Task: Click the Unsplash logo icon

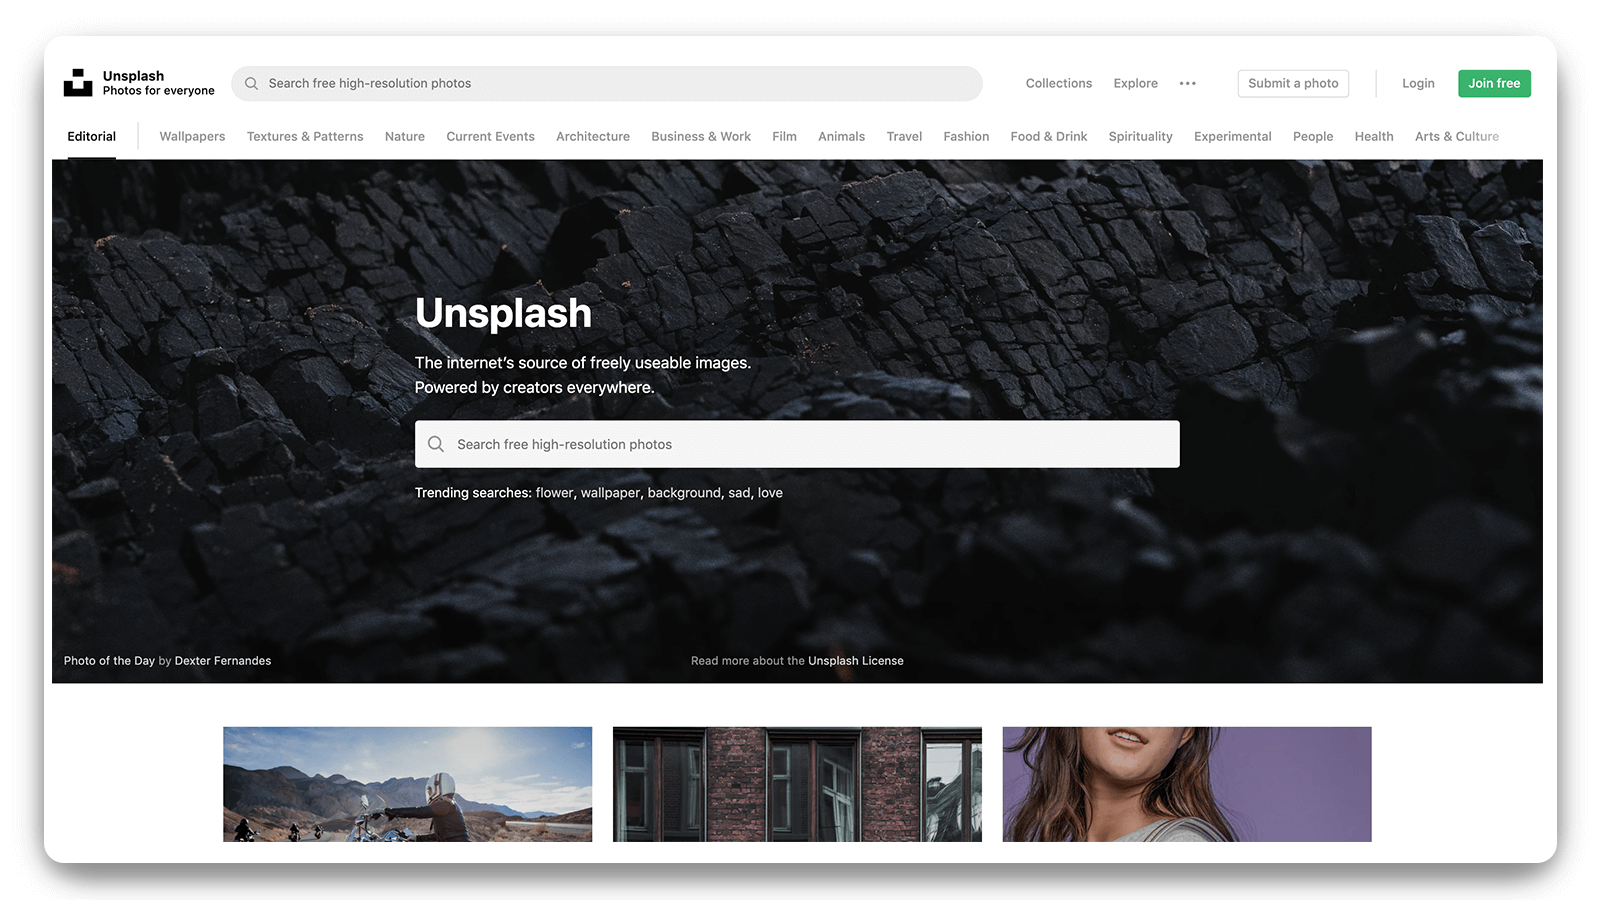Action: tap(78, 83)
